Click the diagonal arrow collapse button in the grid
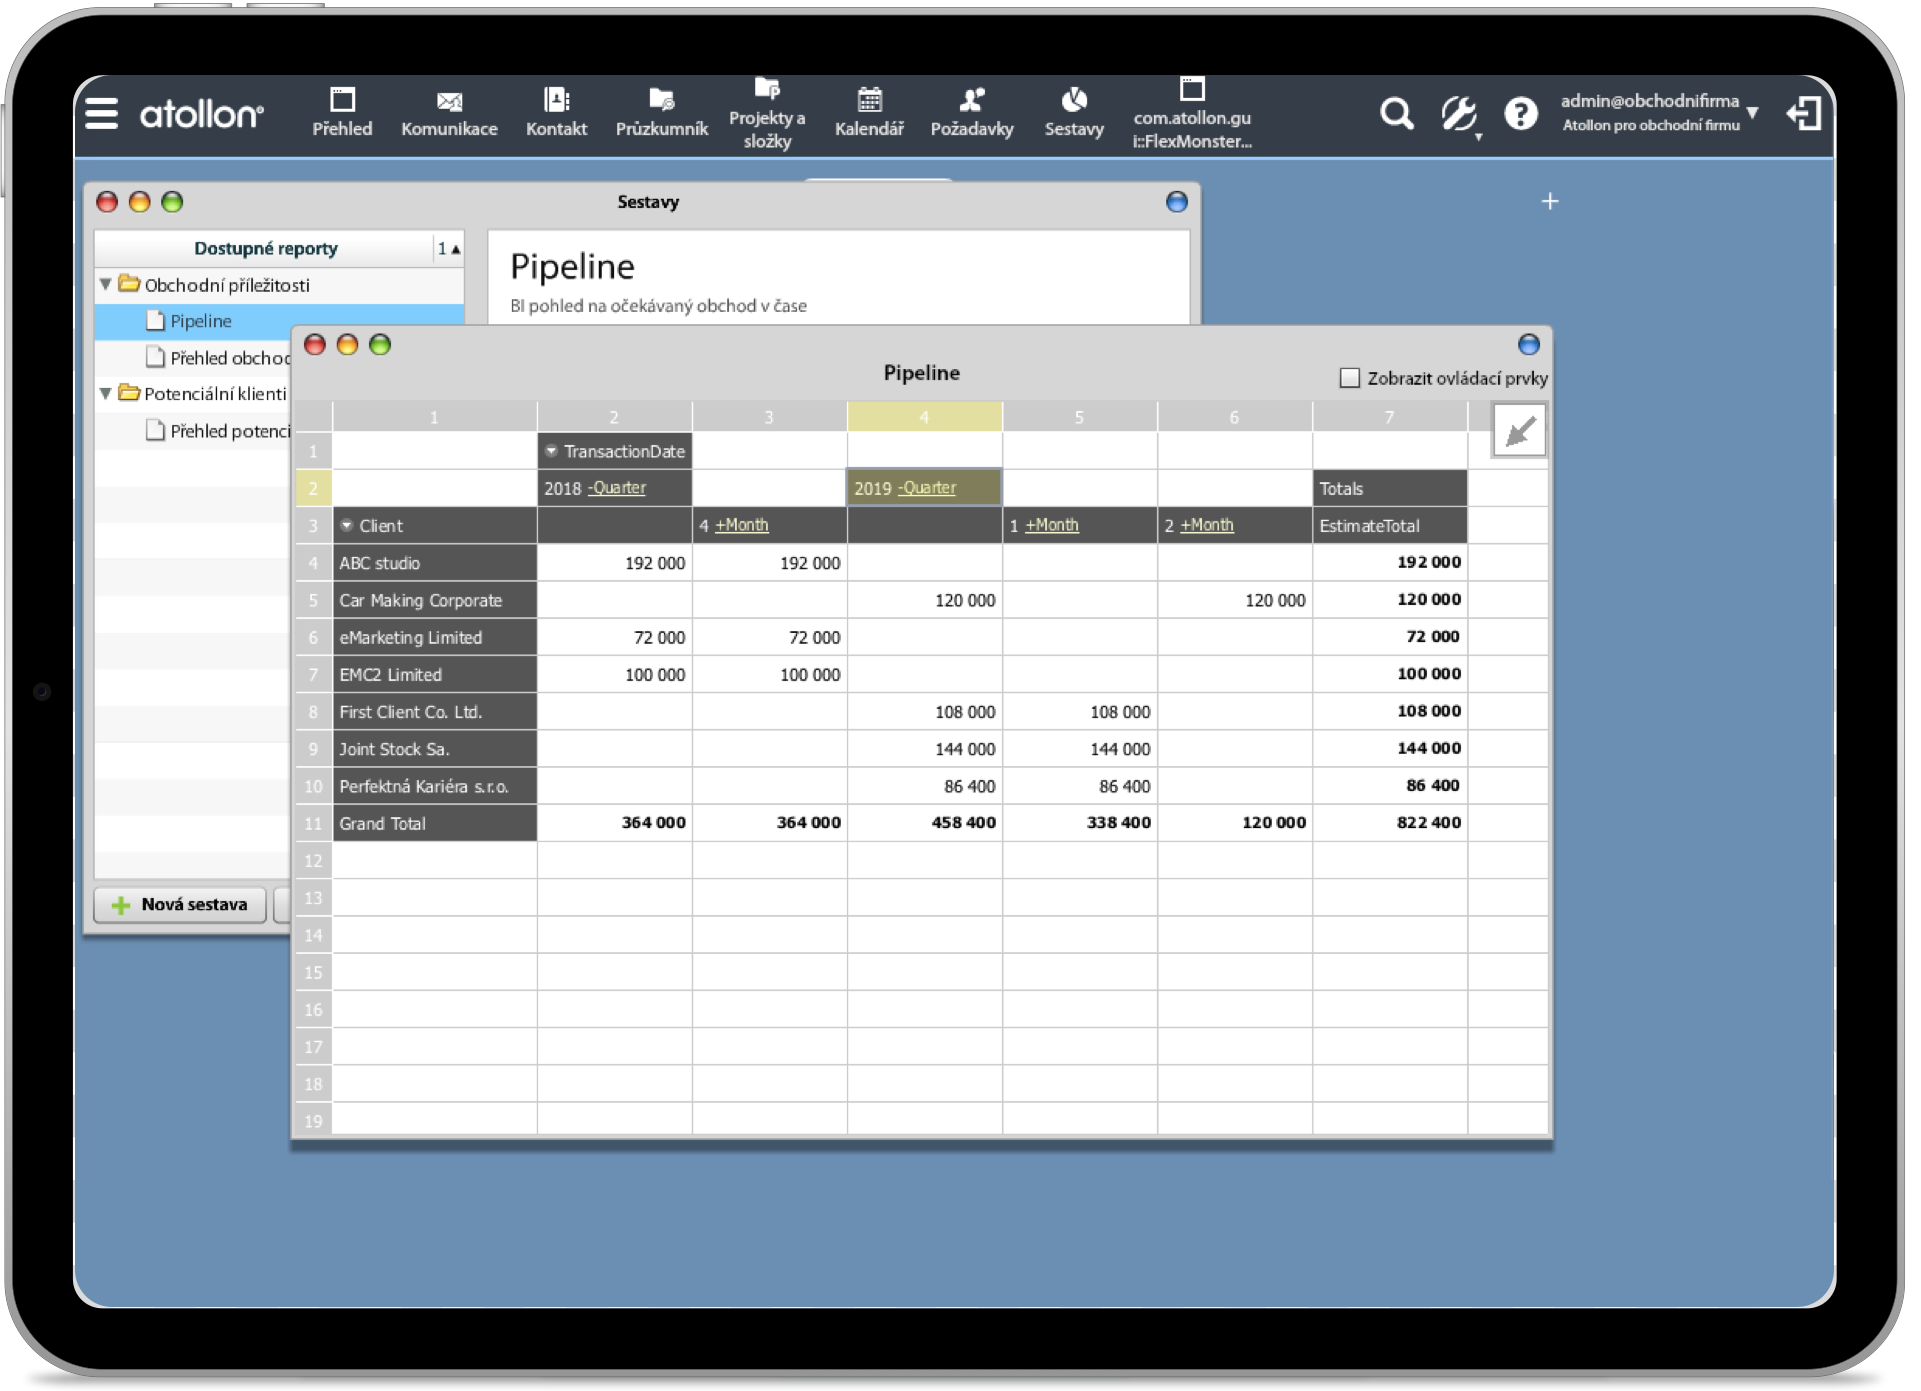The width and height of the screenshot is (1921, 1391). click(x=1519, y=431)
